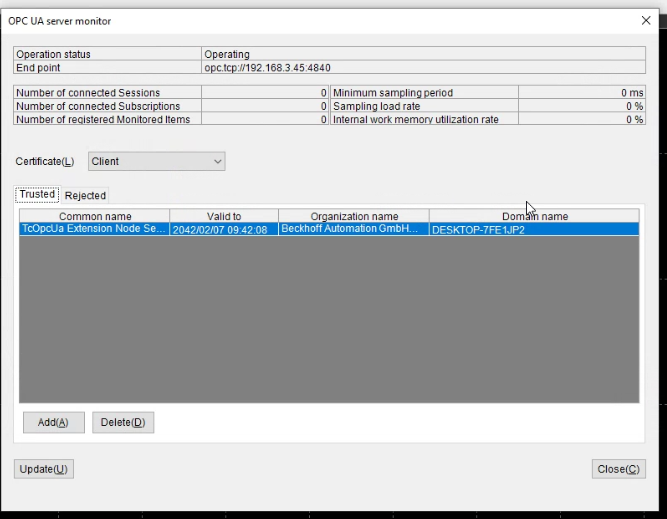Click the Close(C) button

coord(619,469)
